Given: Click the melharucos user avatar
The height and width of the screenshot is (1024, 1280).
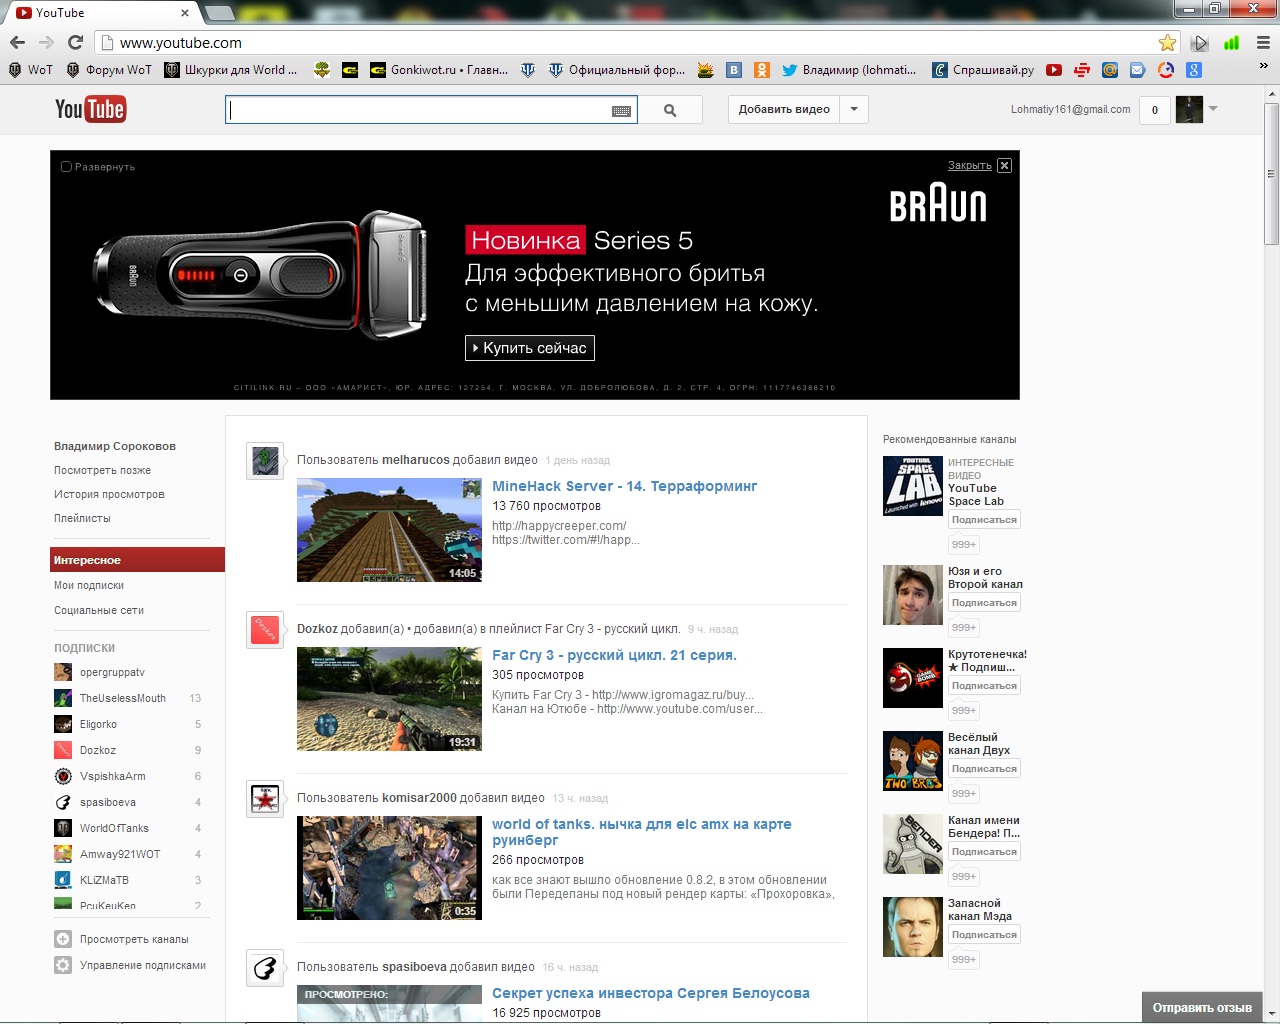Looking at the screenshot, I should coord(265,461).
